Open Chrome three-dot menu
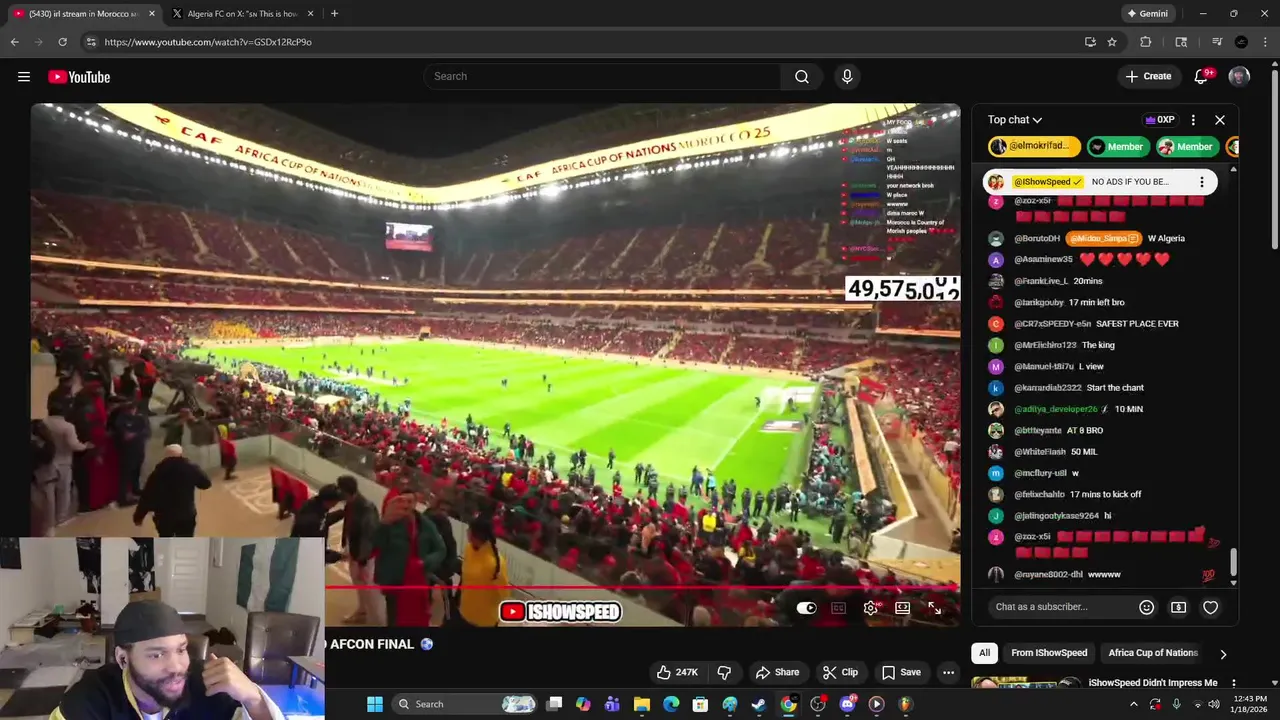1280x720 pixels. point(1265,42)
